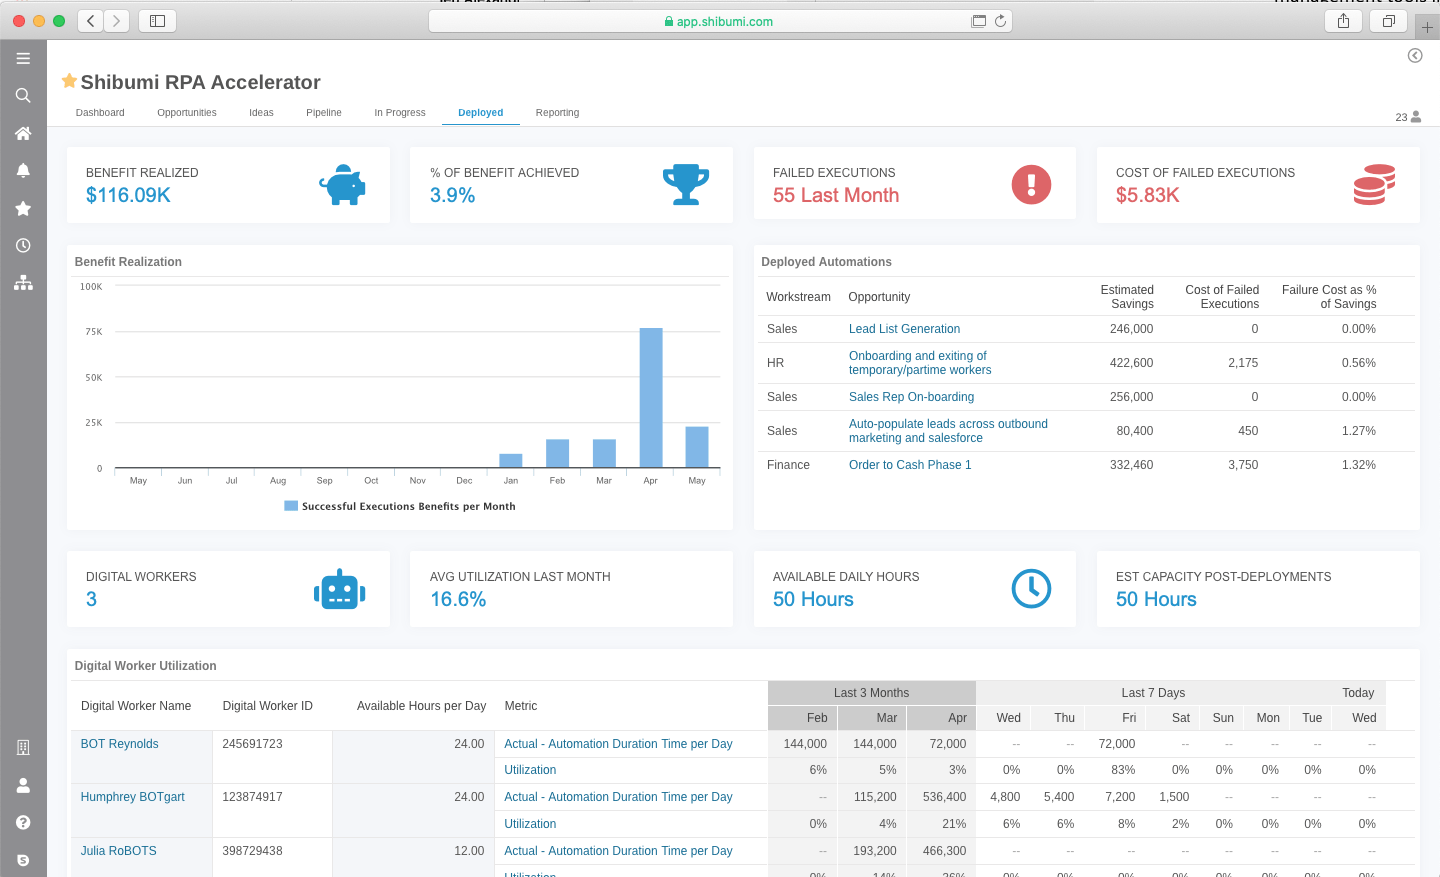Go to Home via the sidebar icon
This screenshot has height=877, width=1440.
[23, 133]
